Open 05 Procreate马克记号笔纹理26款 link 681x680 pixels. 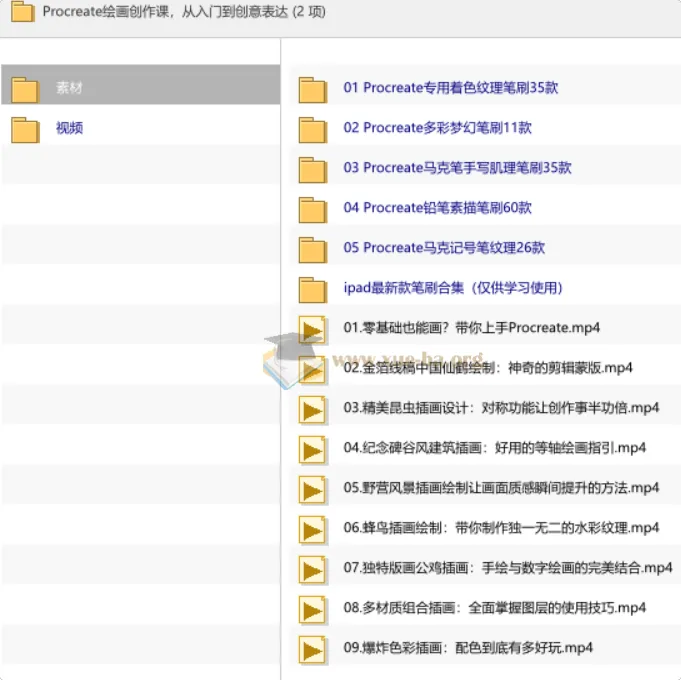444,248
